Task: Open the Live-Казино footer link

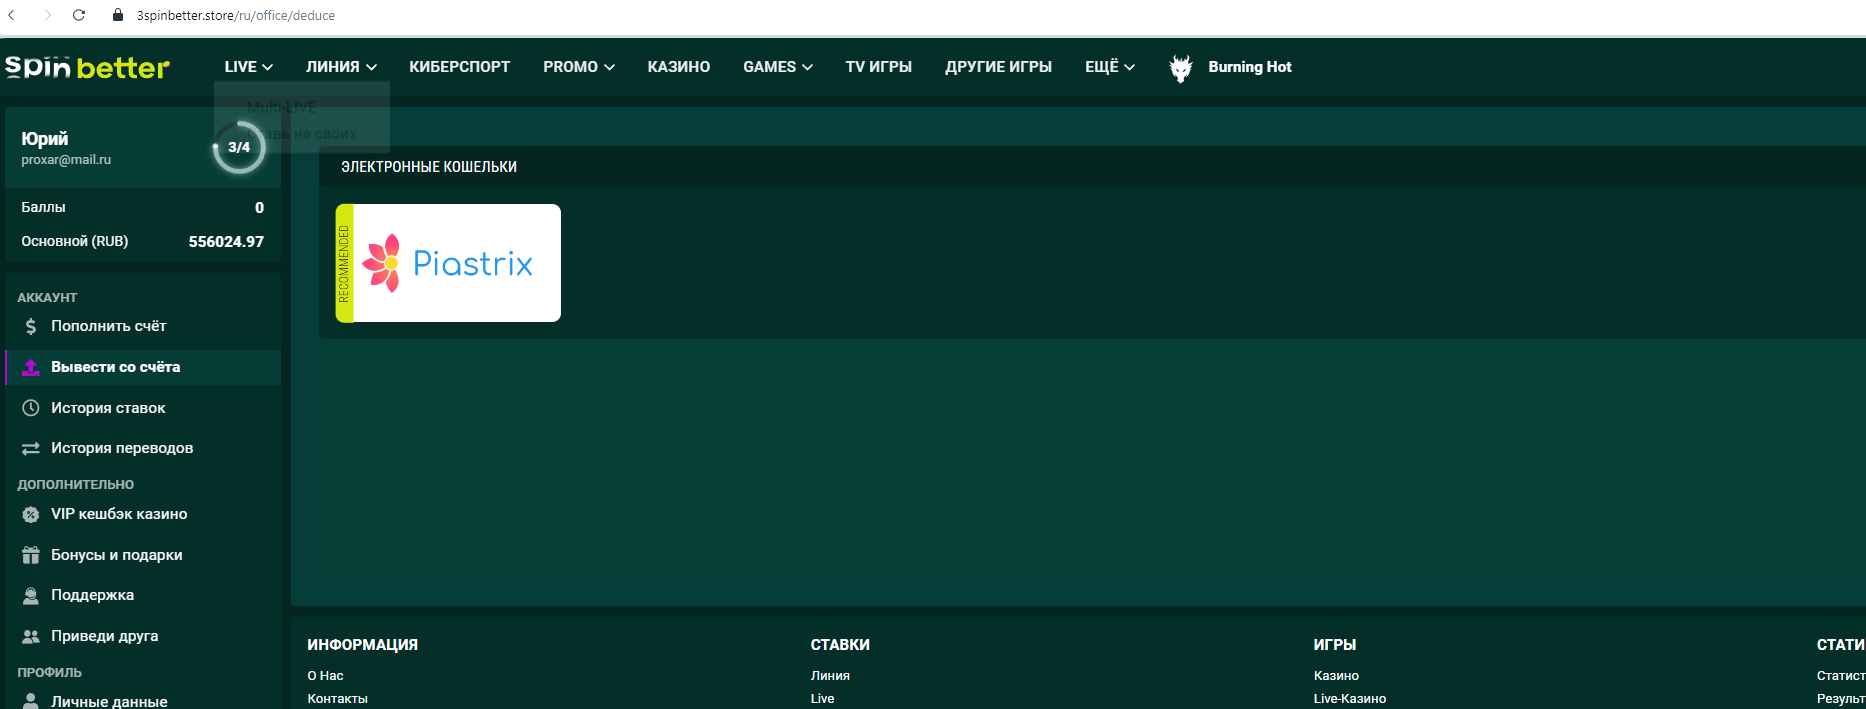Action: [x=1350, y=699]
